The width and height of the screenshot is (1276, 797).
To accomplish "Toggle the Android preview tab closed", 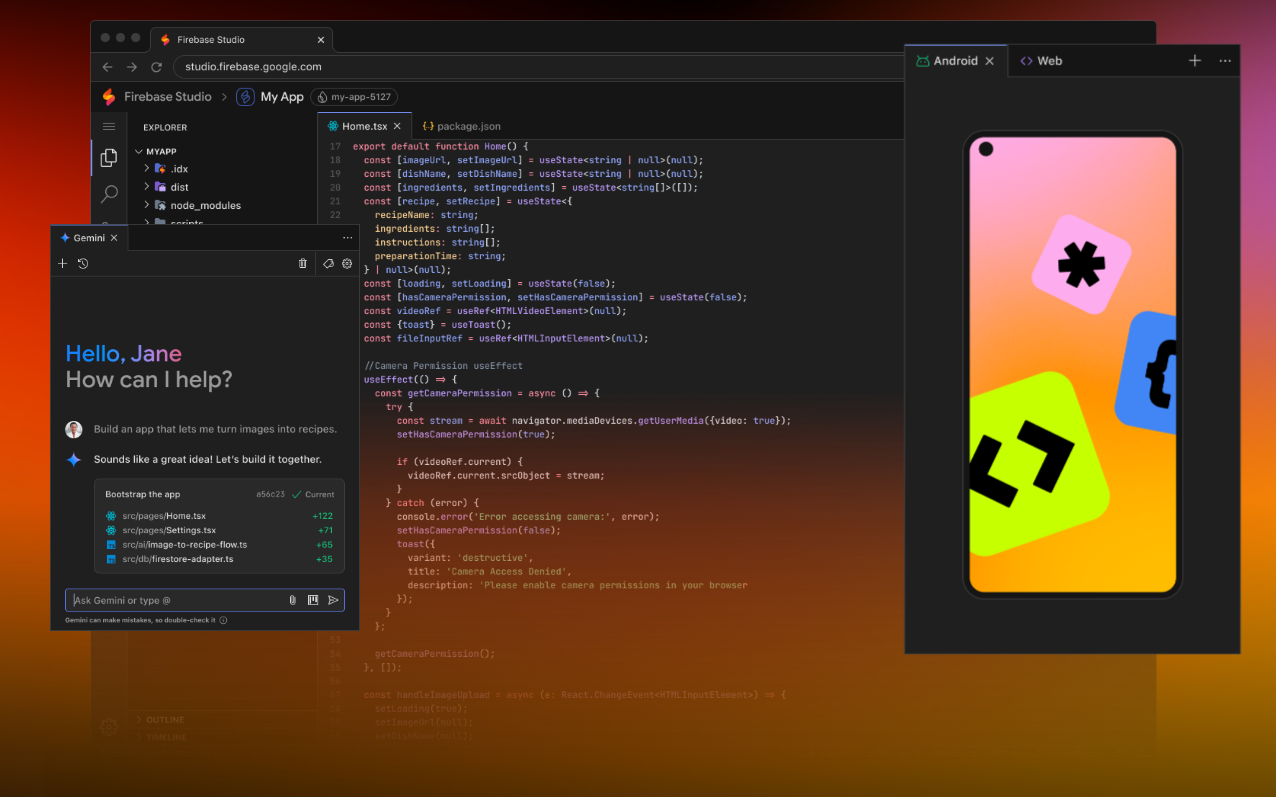I will (989, 60).
